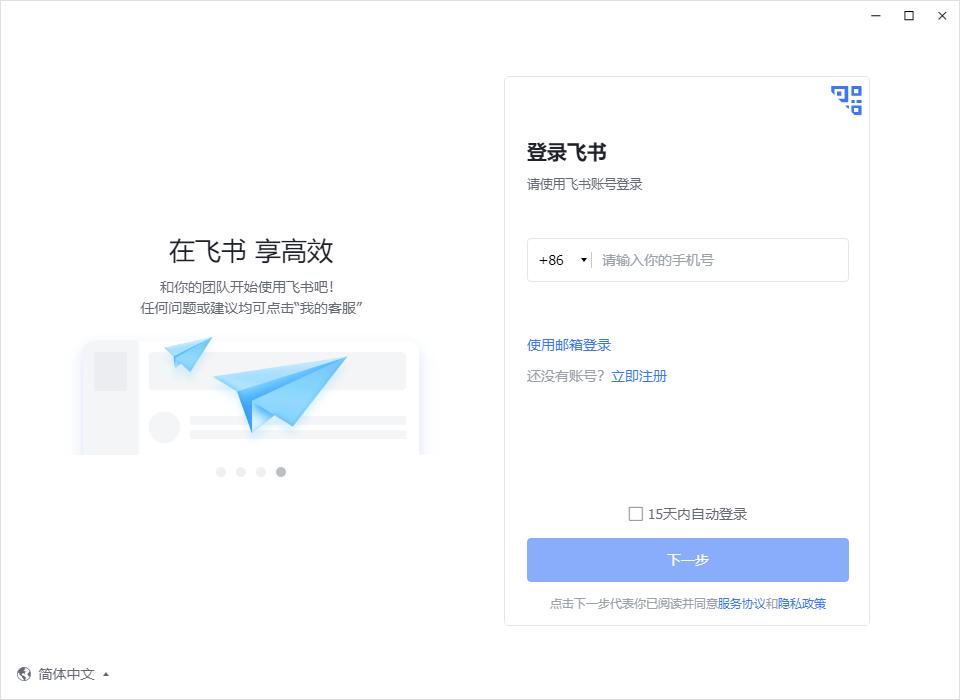The image size is (960, 700).
Task: Close the Feishu login window
Action: (x=942, y=16)
